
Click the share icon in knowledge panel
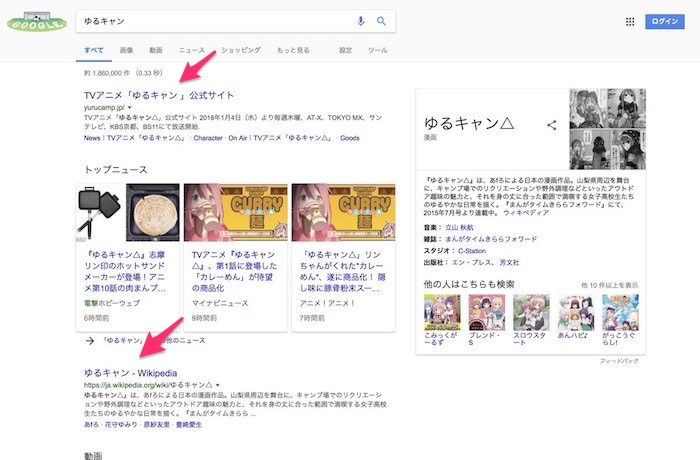point(551,125)
